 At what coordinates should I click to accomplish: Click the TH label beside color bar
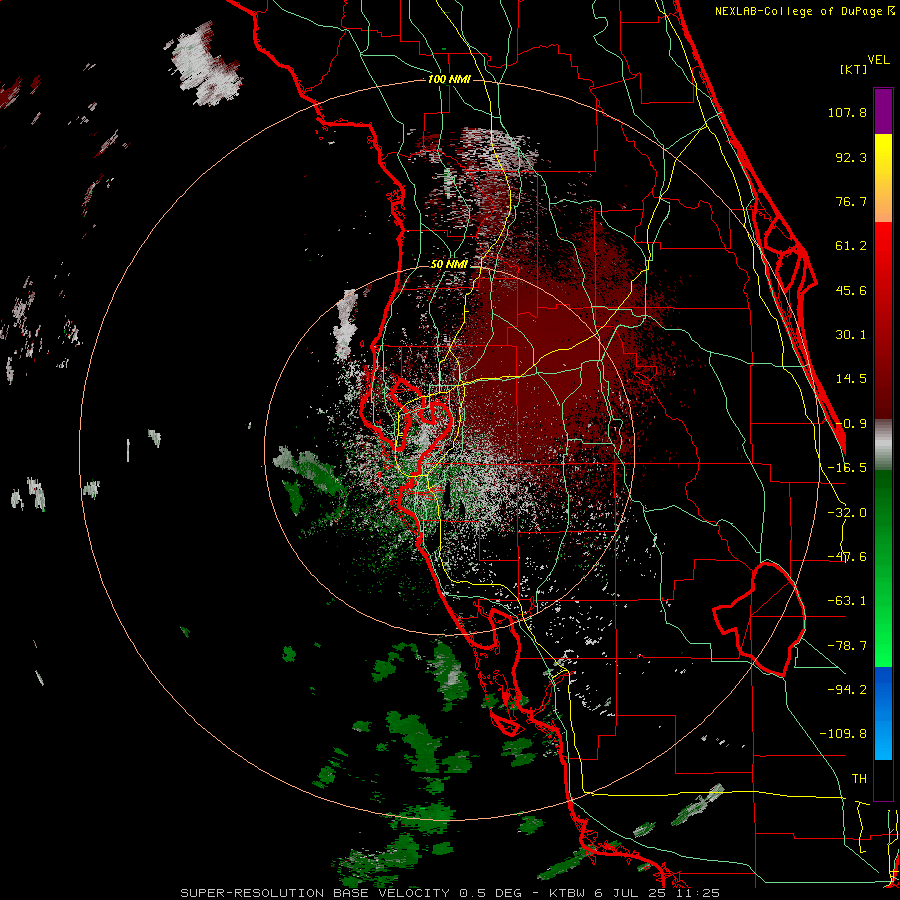[x=859, y=778]
